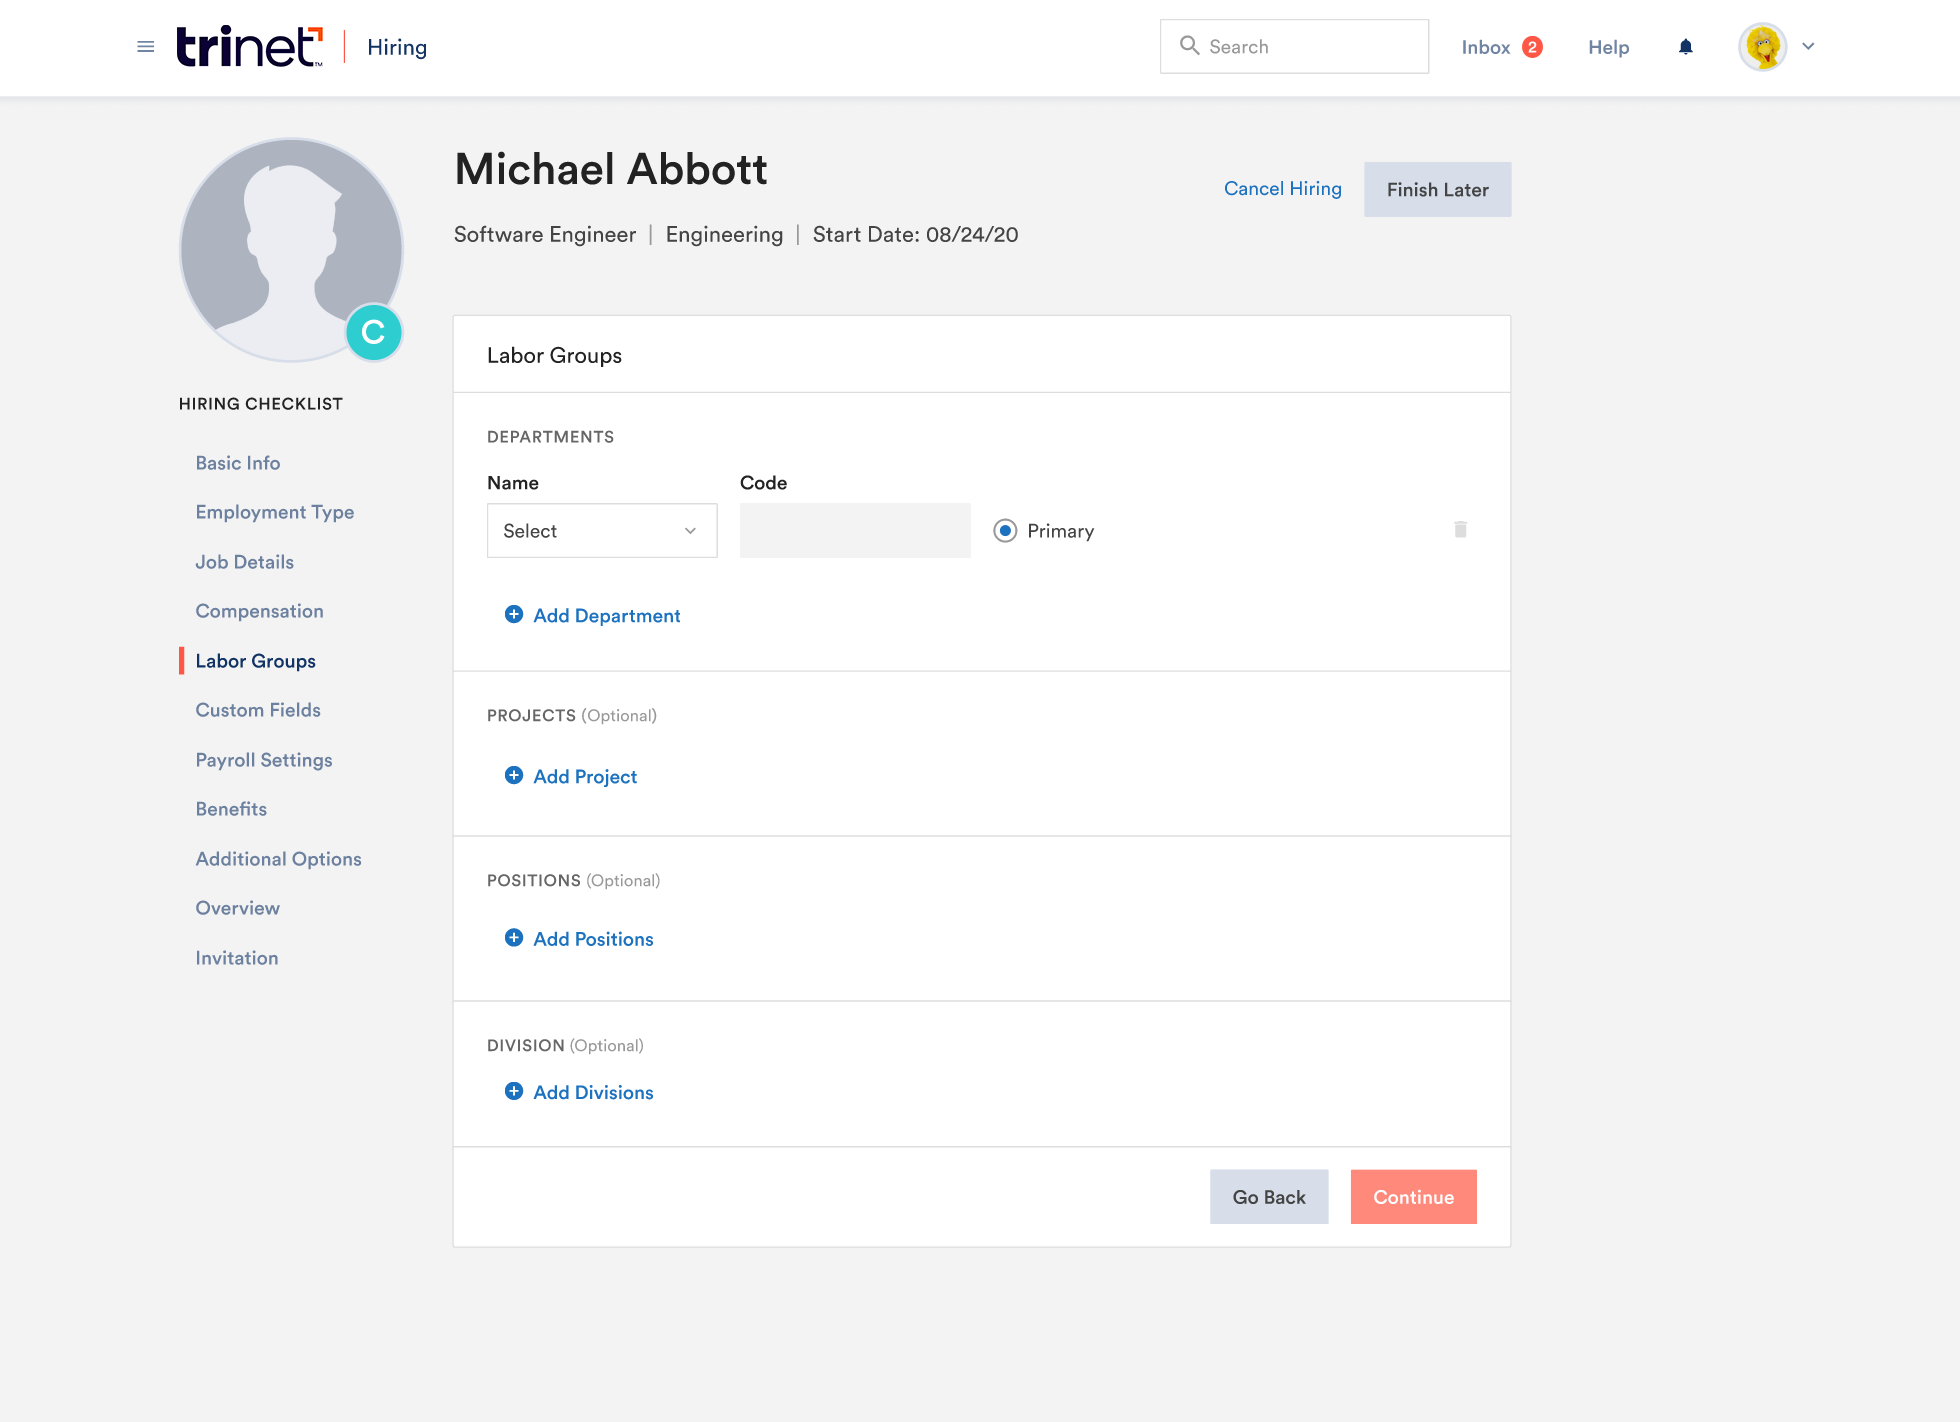Viewport: 1960px width, 1422px height.
Task: Open the hamburger navigation menu
Action: click(x=145, y=47)
